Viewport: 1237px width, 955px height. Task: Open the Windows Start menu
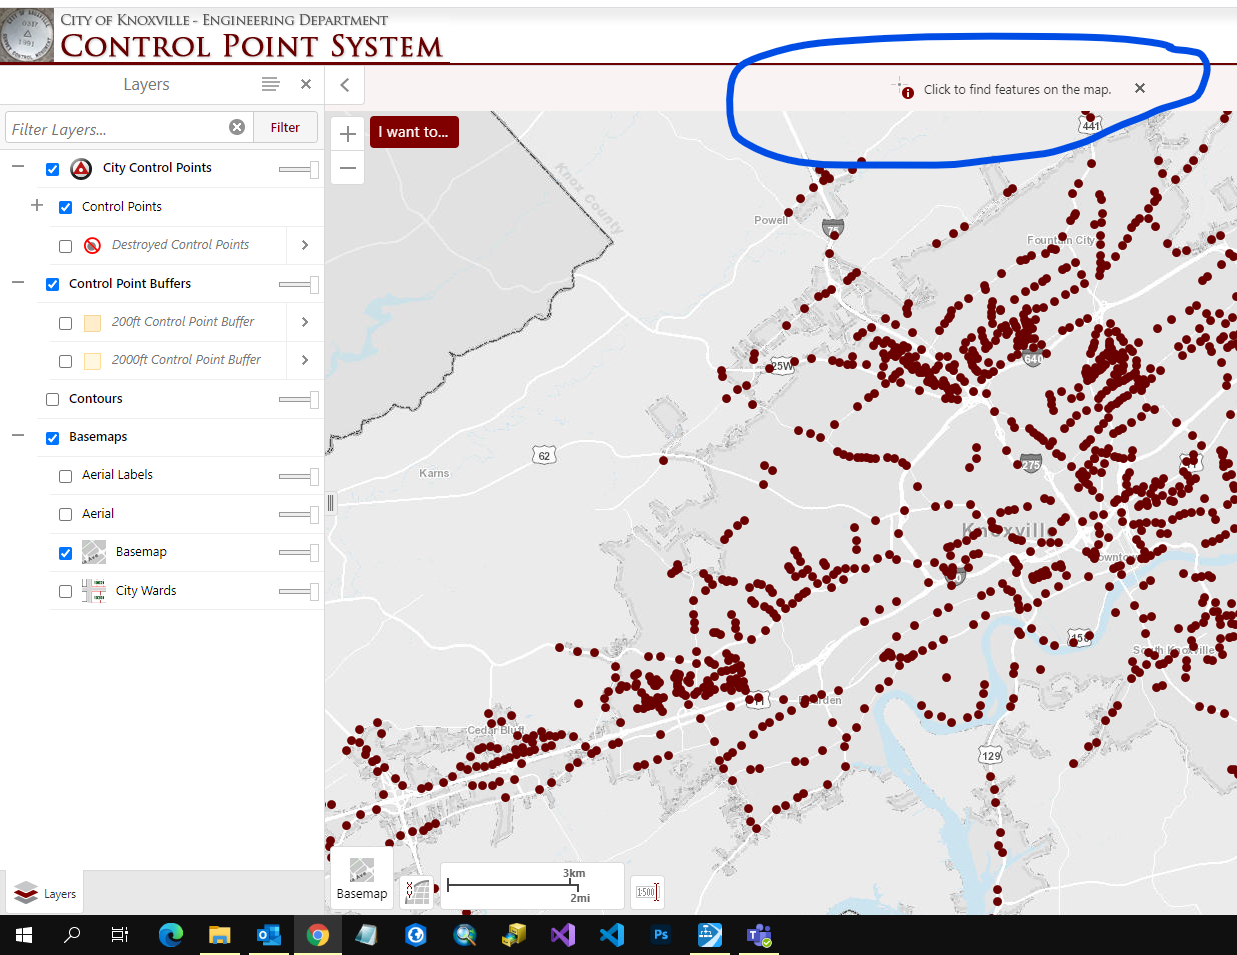[24, 935]
